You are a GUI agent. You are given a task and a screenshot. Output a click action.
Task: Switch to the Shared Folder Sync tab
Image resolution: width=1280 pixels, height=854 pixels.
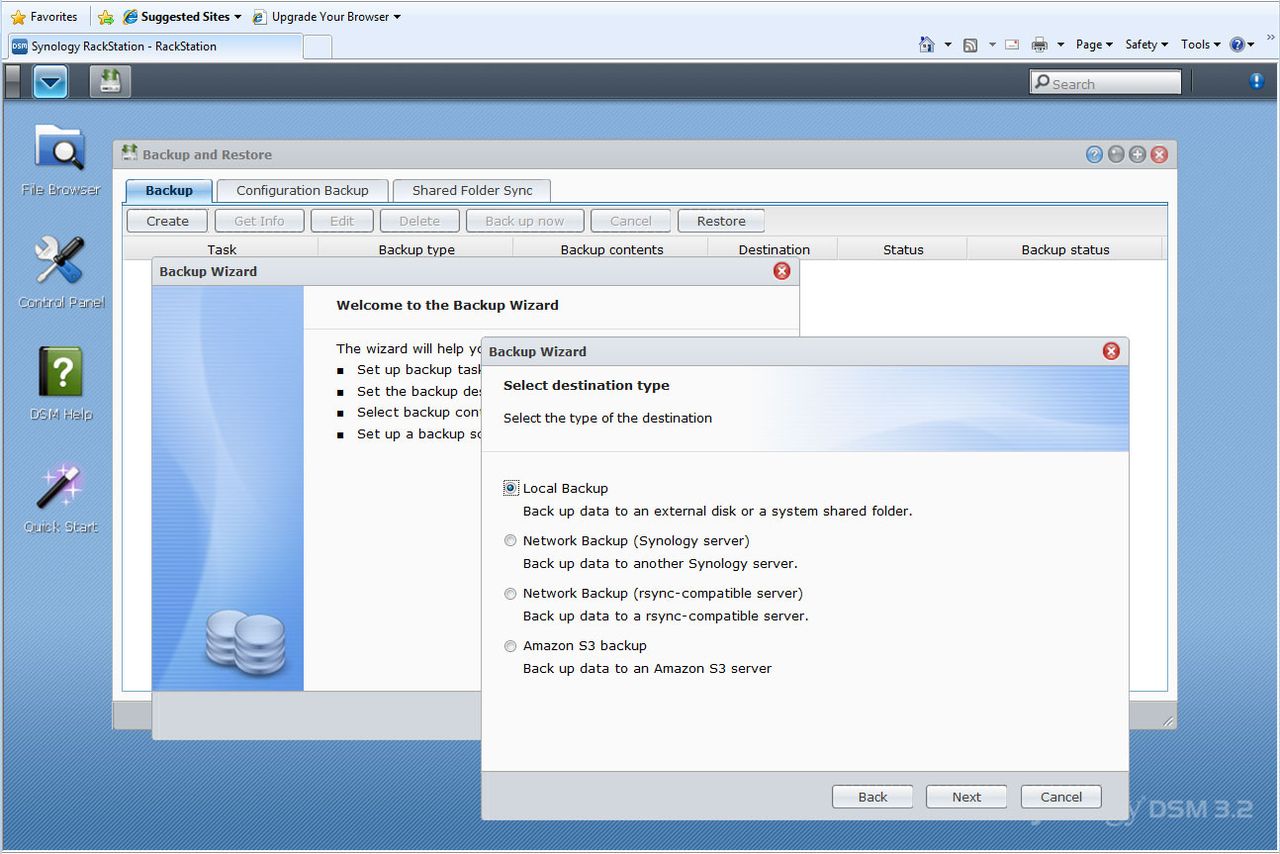click(x=472, y=190)
